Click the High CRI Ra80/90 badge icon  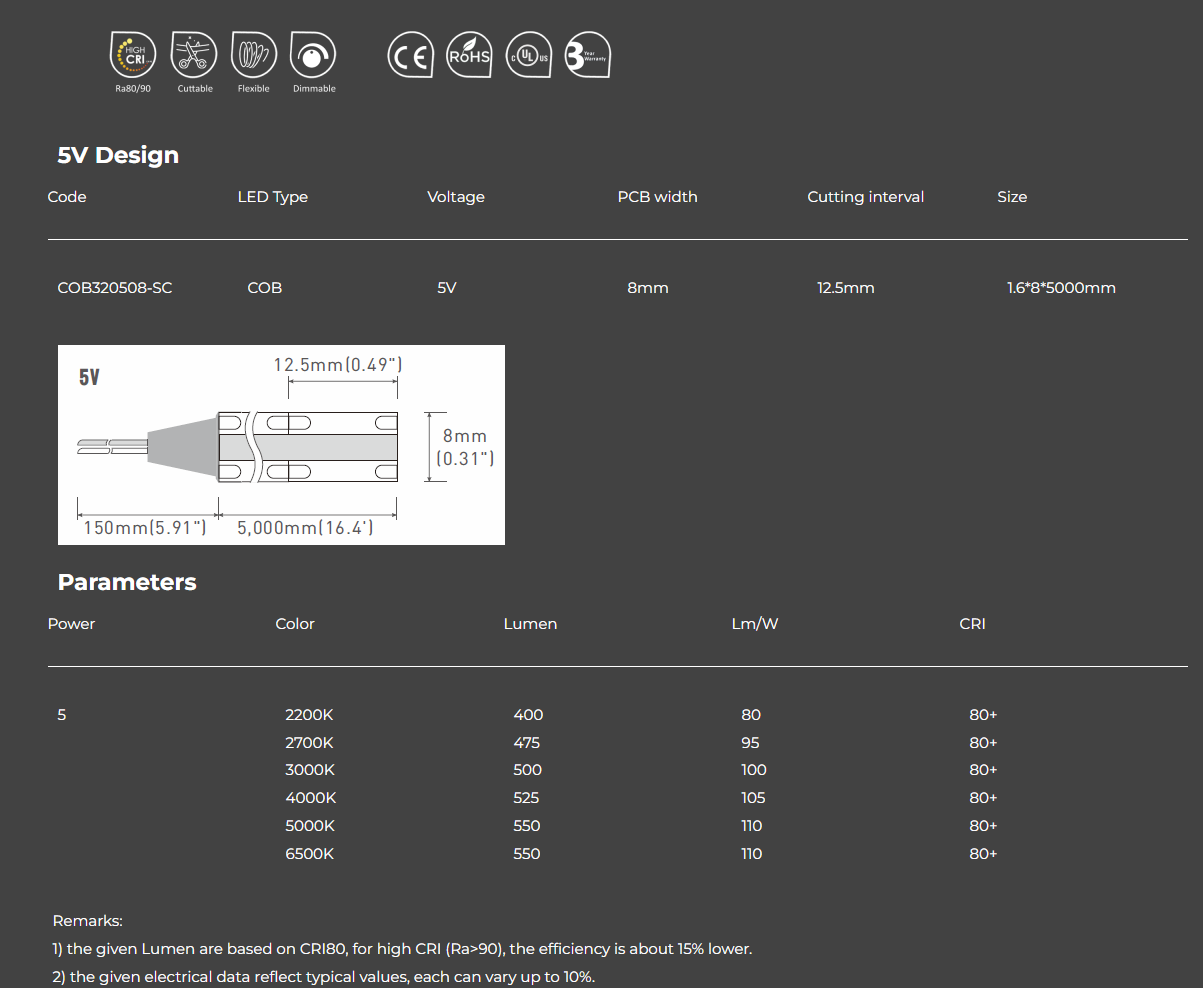(132, 56)
